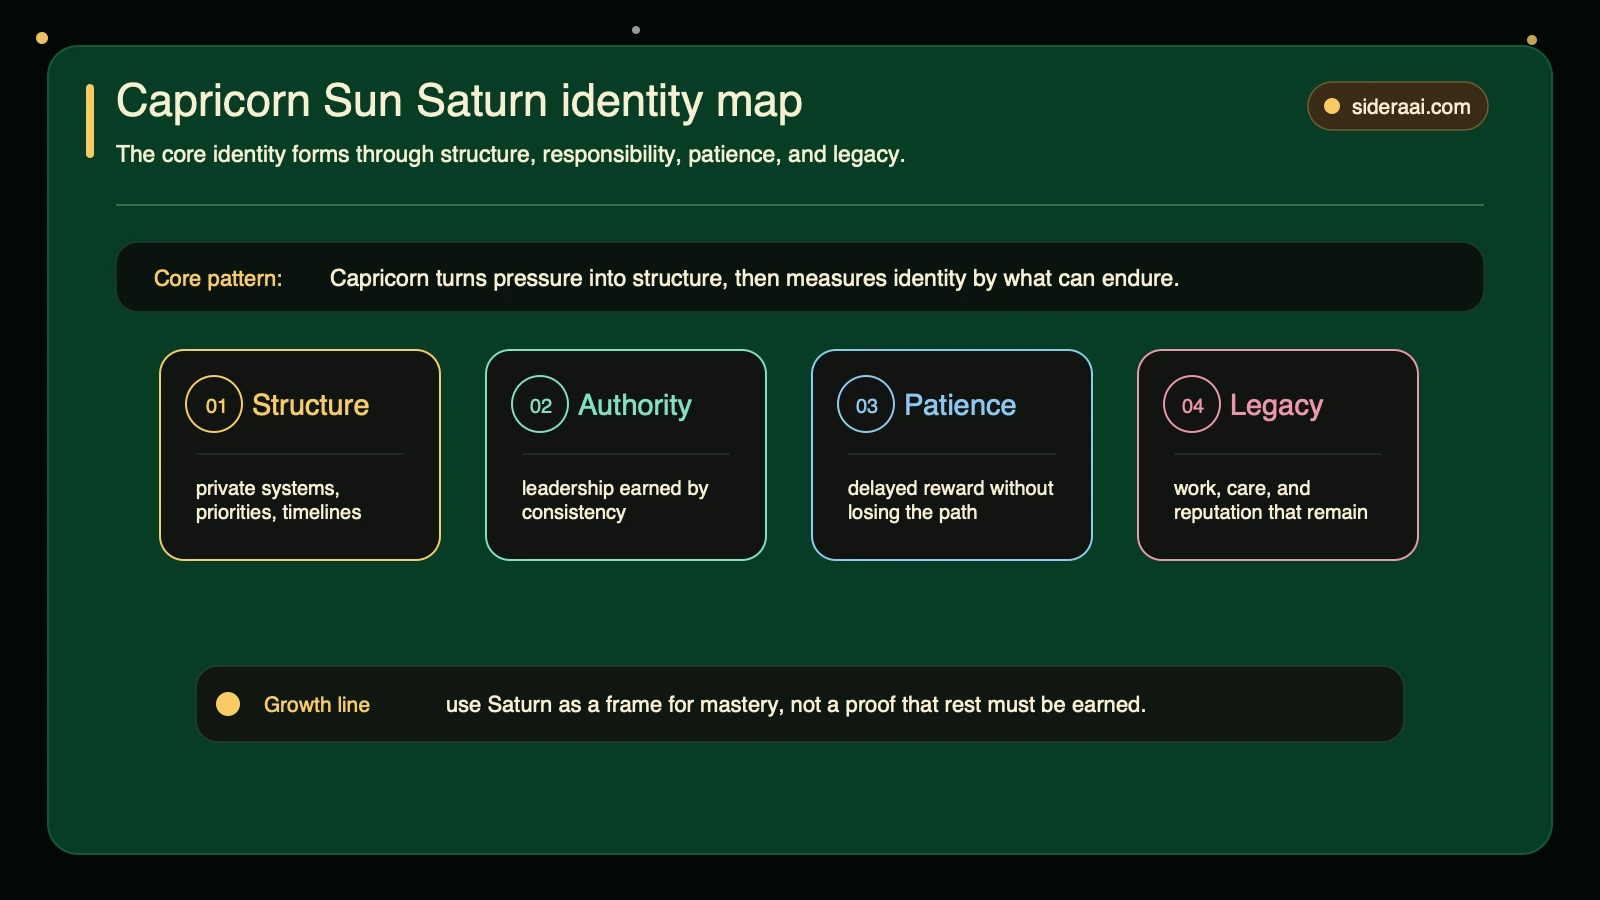Click the yellow dot beside Growth line
1600x900 pixels.
coord(228,704)
